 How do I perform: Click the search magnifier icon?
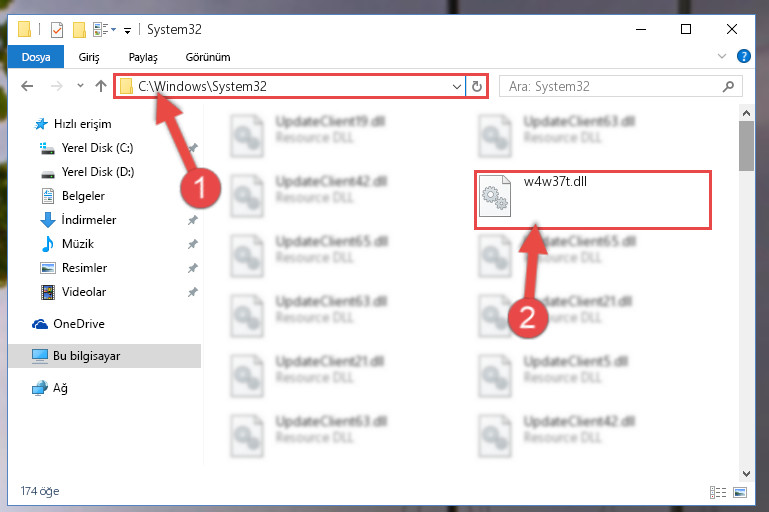[728, 87]
